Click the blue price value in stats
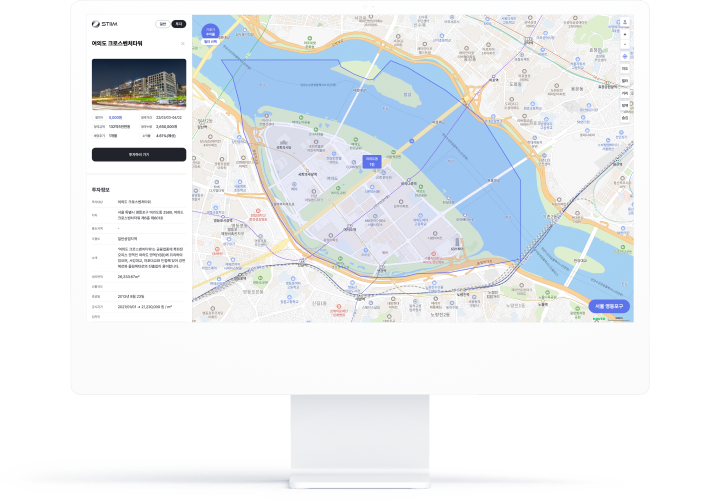 (x=115, y=118)
